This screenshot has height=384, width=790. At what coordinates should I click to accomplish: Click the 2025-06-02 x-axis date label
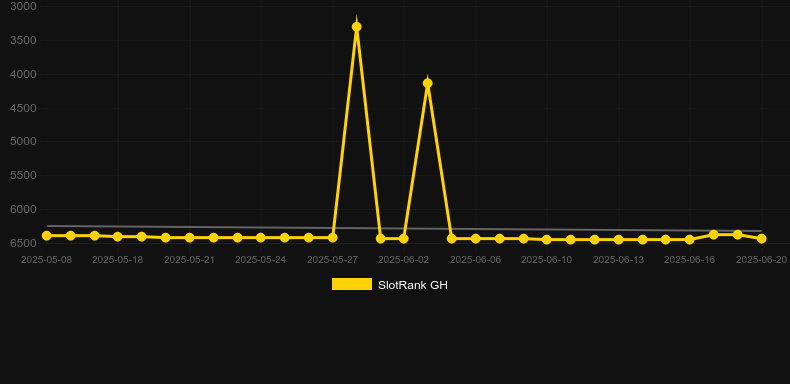[x=404, y=260]
